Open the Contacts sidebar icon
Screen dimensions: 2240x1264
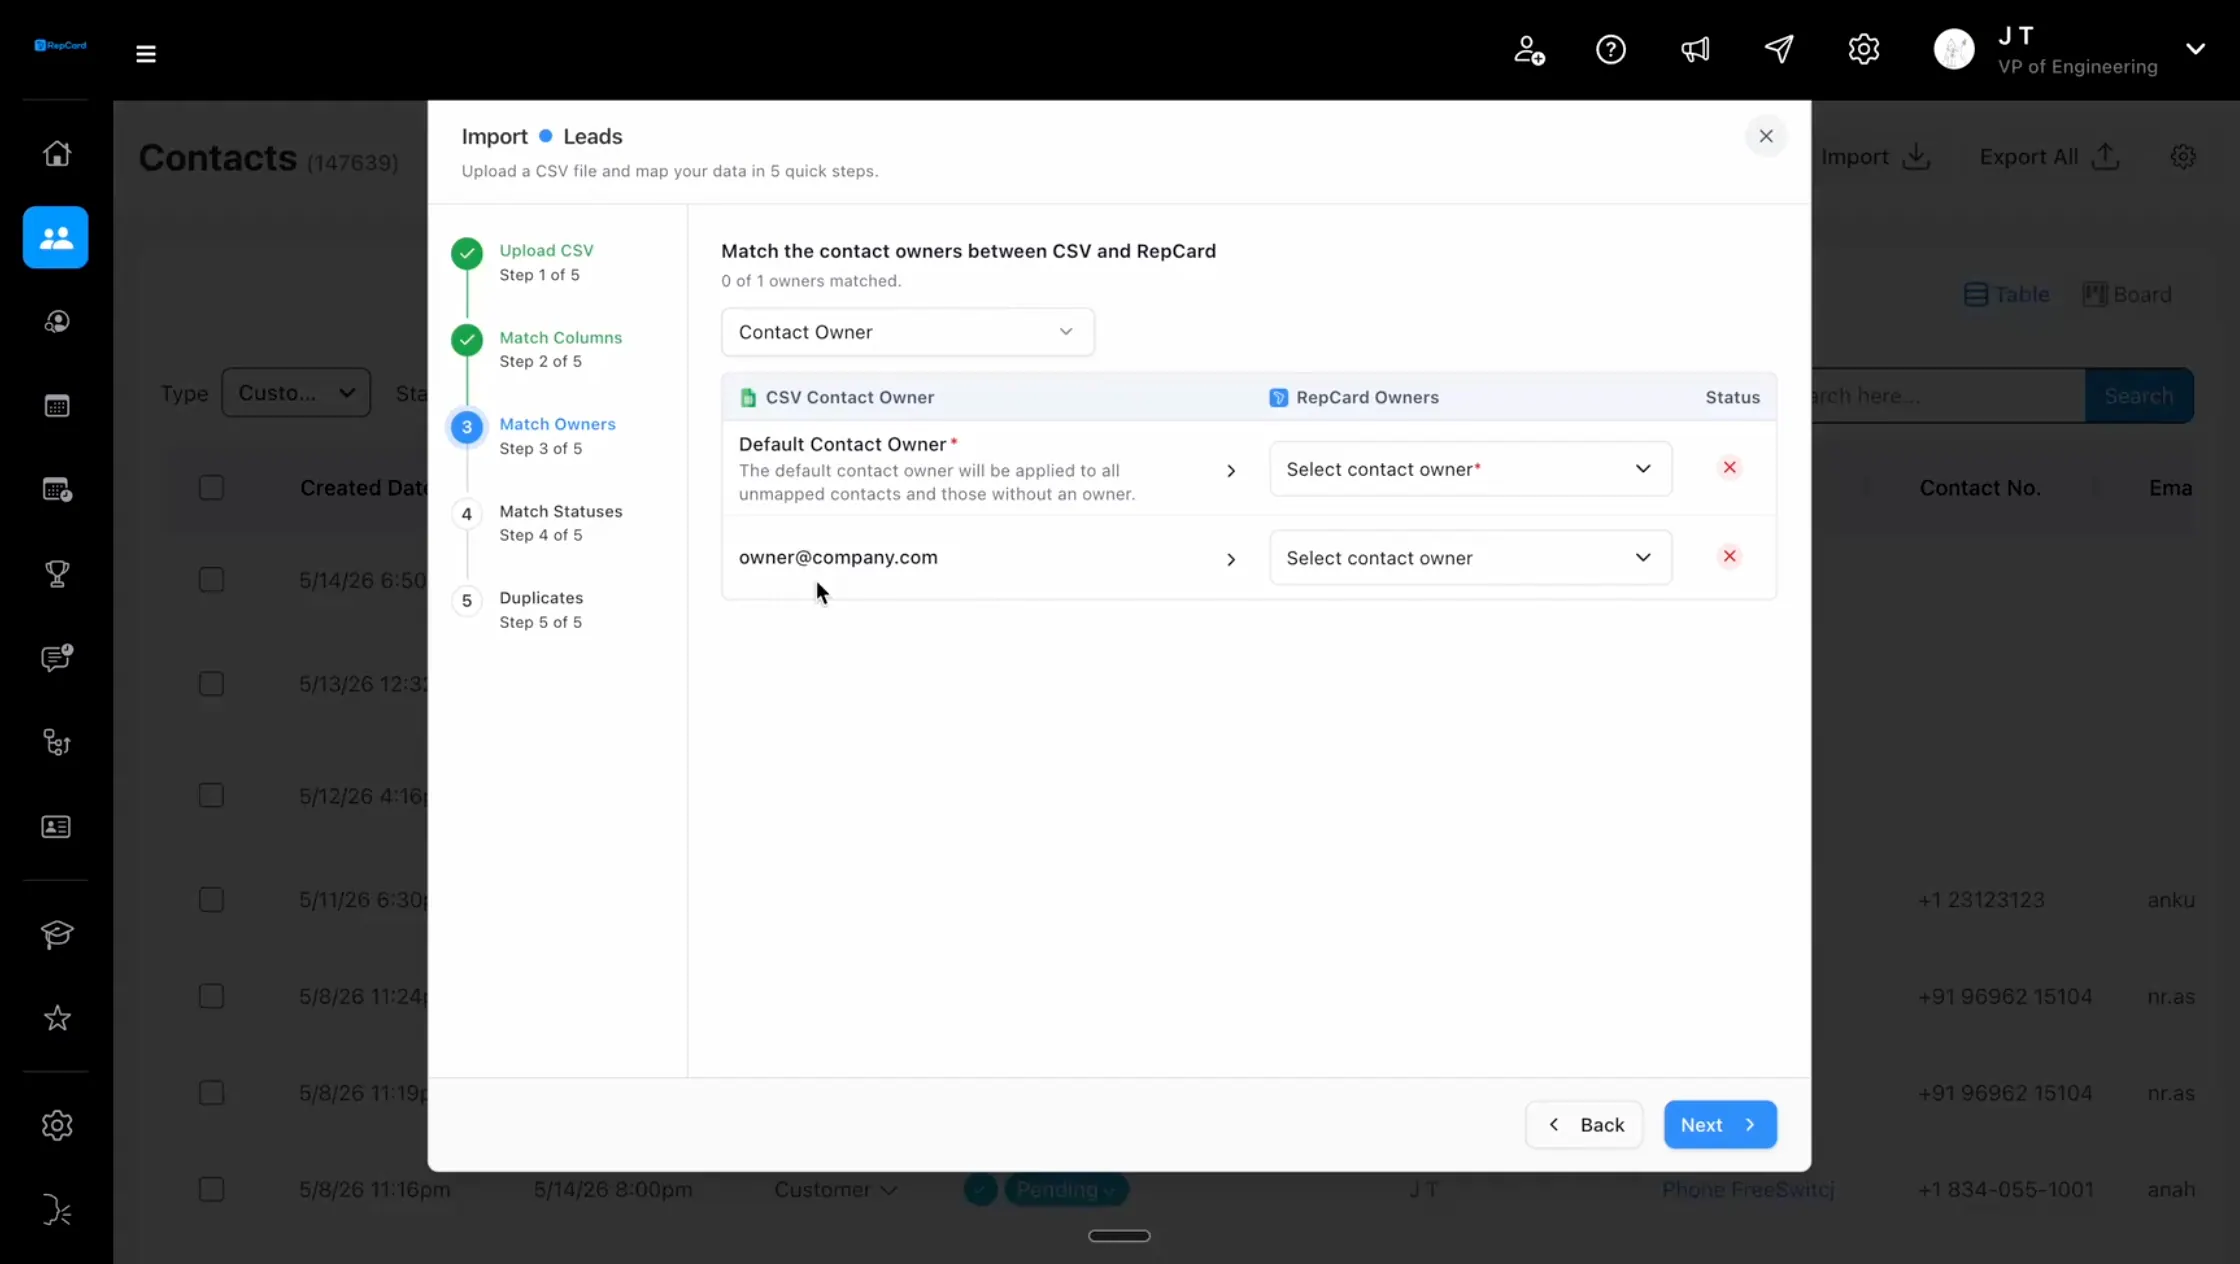tap(56, 237)
